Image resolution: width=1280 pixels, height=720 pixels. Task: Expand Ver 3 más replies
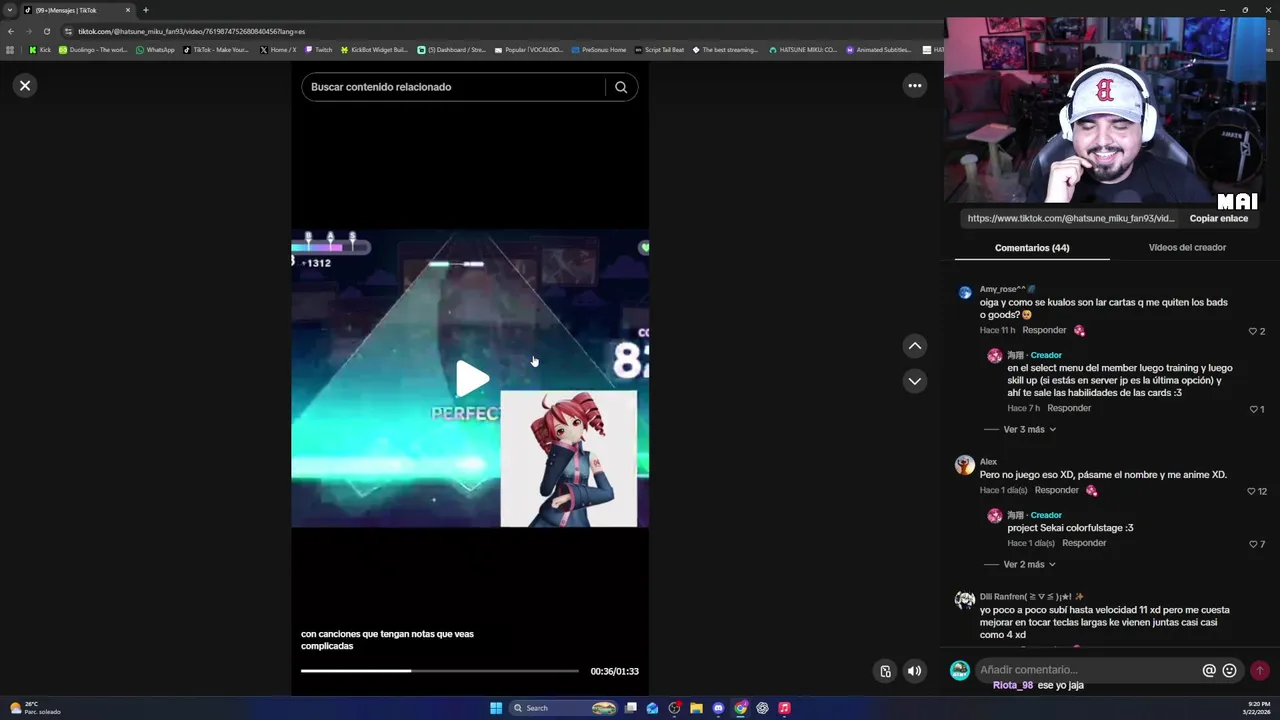[x=1029, y=429]
